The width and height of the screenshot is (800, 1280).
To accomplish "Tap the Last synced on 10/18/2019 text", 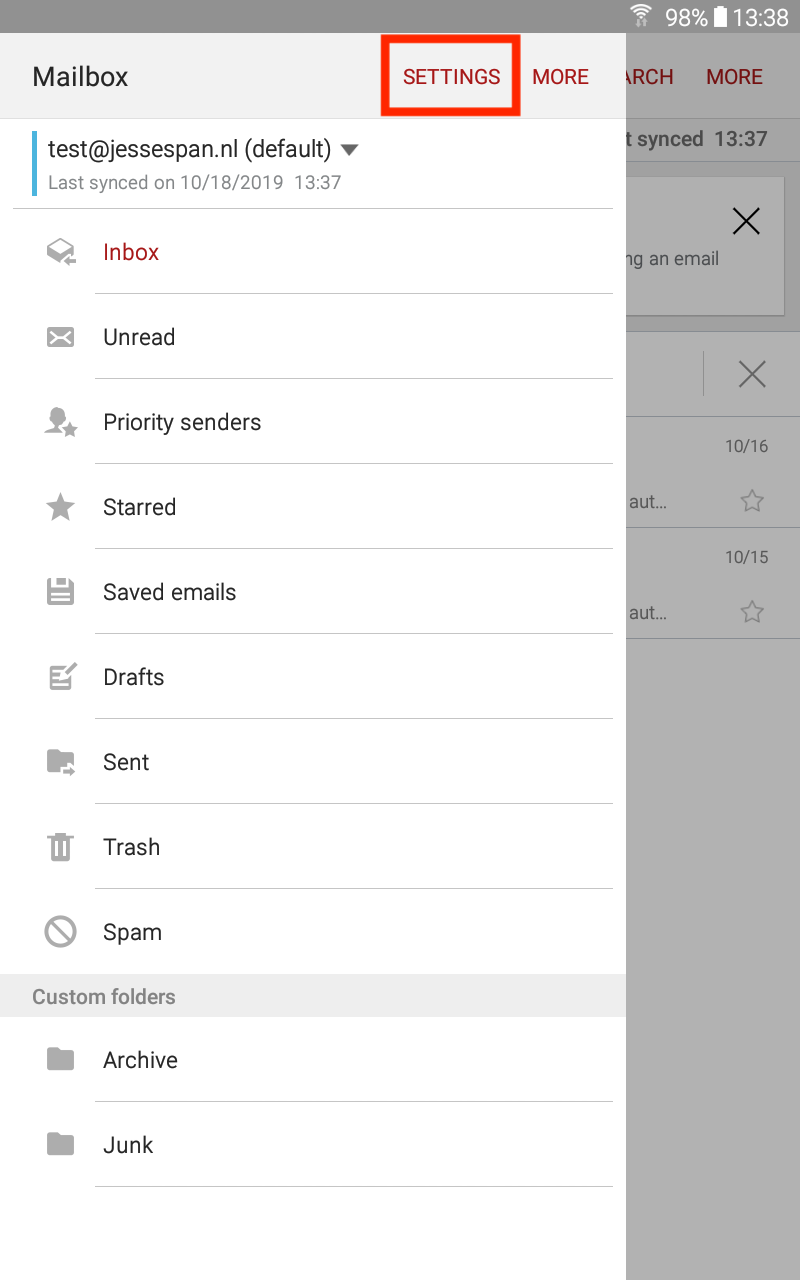I will tap(195, 183).
